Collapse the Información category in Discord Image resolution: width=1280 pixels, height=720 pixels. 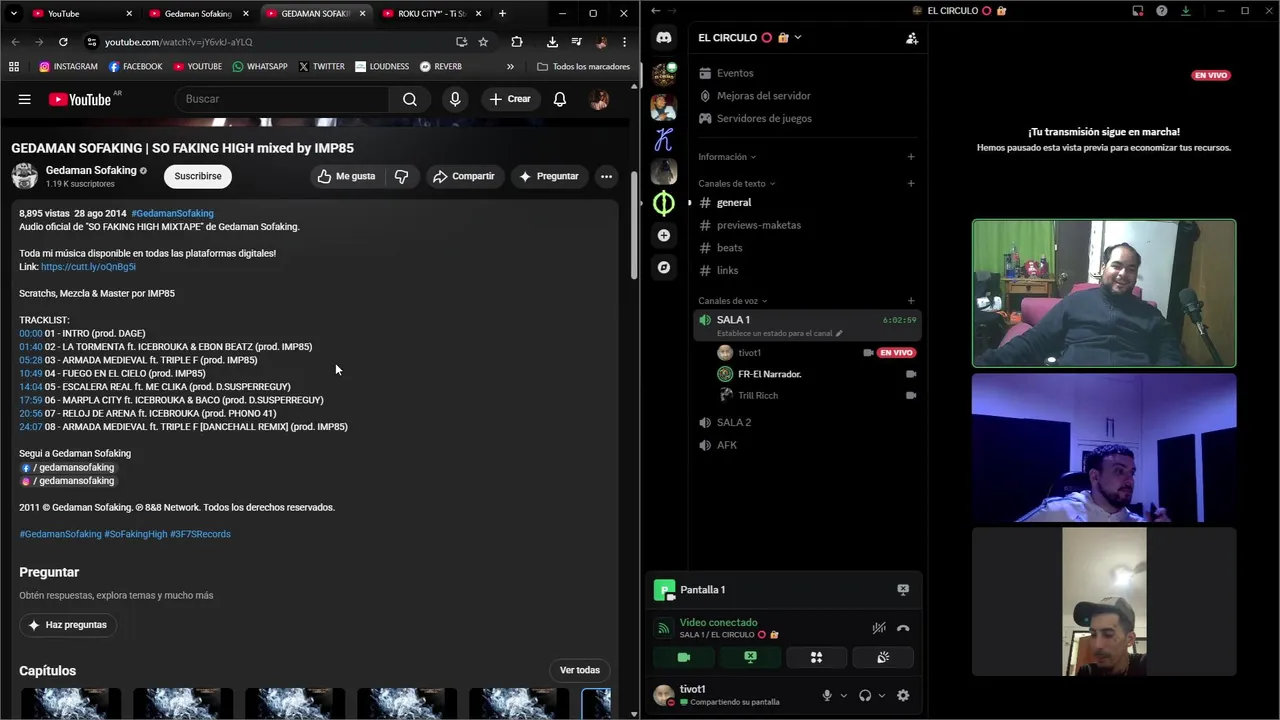[x=727, y=157]
